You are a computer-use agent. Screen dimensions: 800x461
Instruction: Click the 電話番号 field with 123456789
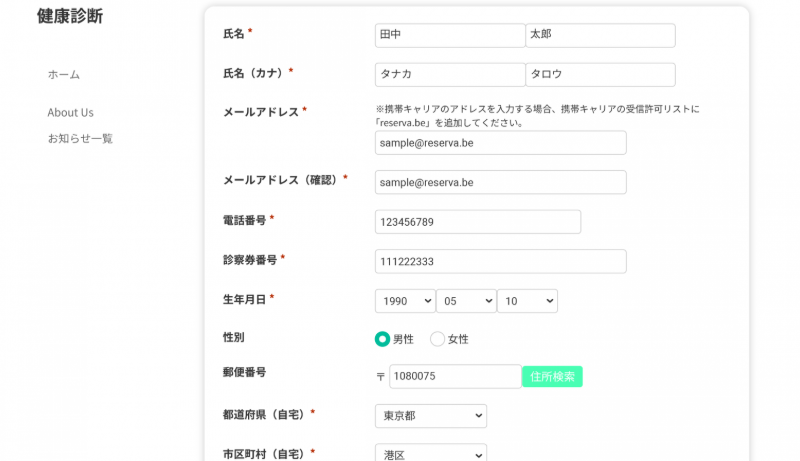[x=478, y=222]
